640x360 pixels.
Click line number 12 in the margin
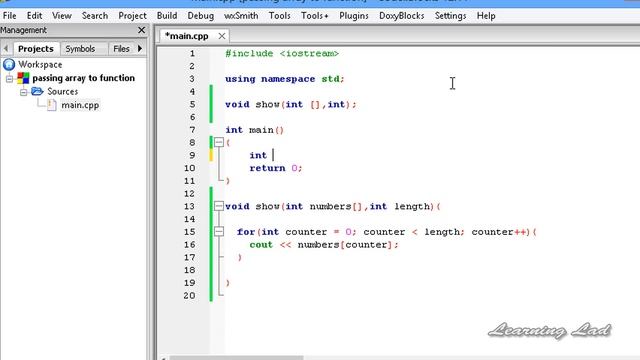(189, 193)
